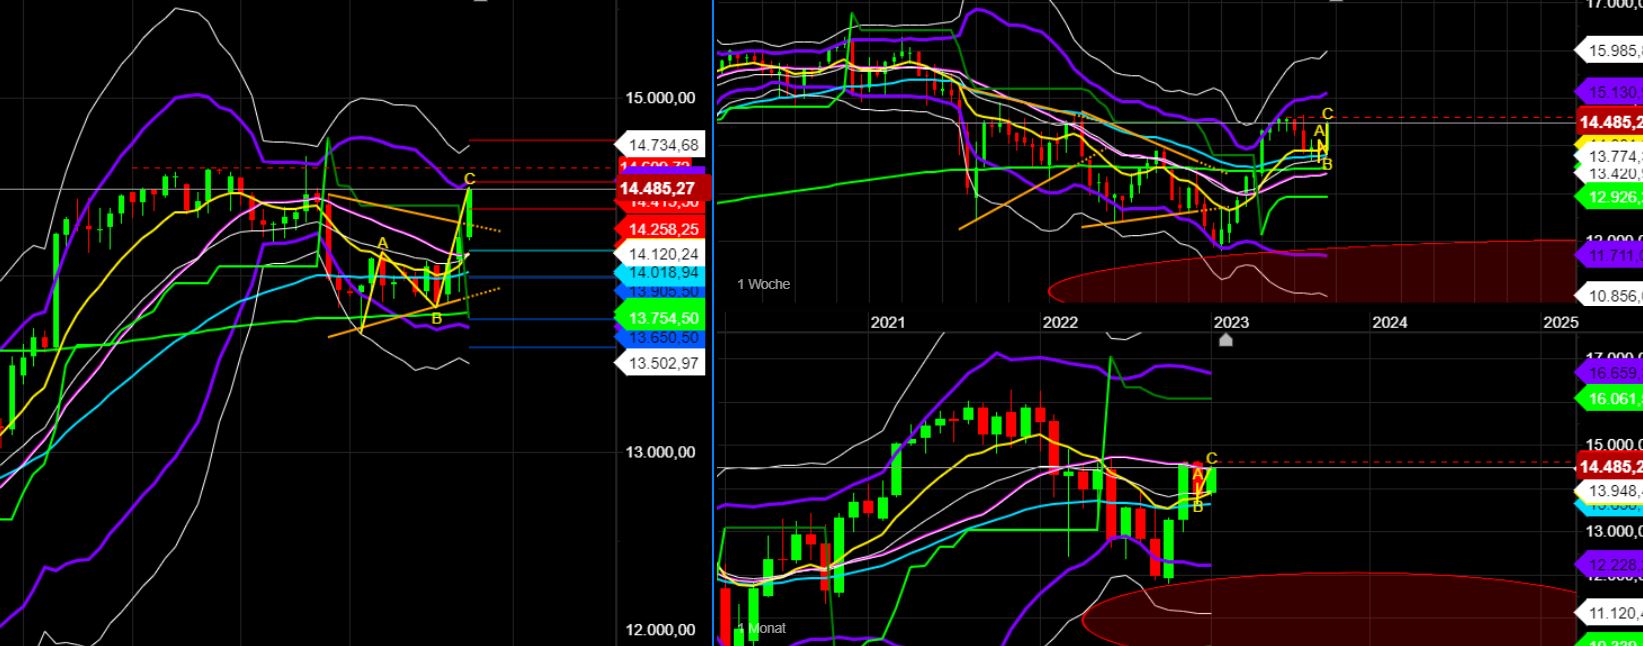1643x646 pixels.
Task: Click the 14.485 current price tag on weekly chart
Action: [1609, 122]
